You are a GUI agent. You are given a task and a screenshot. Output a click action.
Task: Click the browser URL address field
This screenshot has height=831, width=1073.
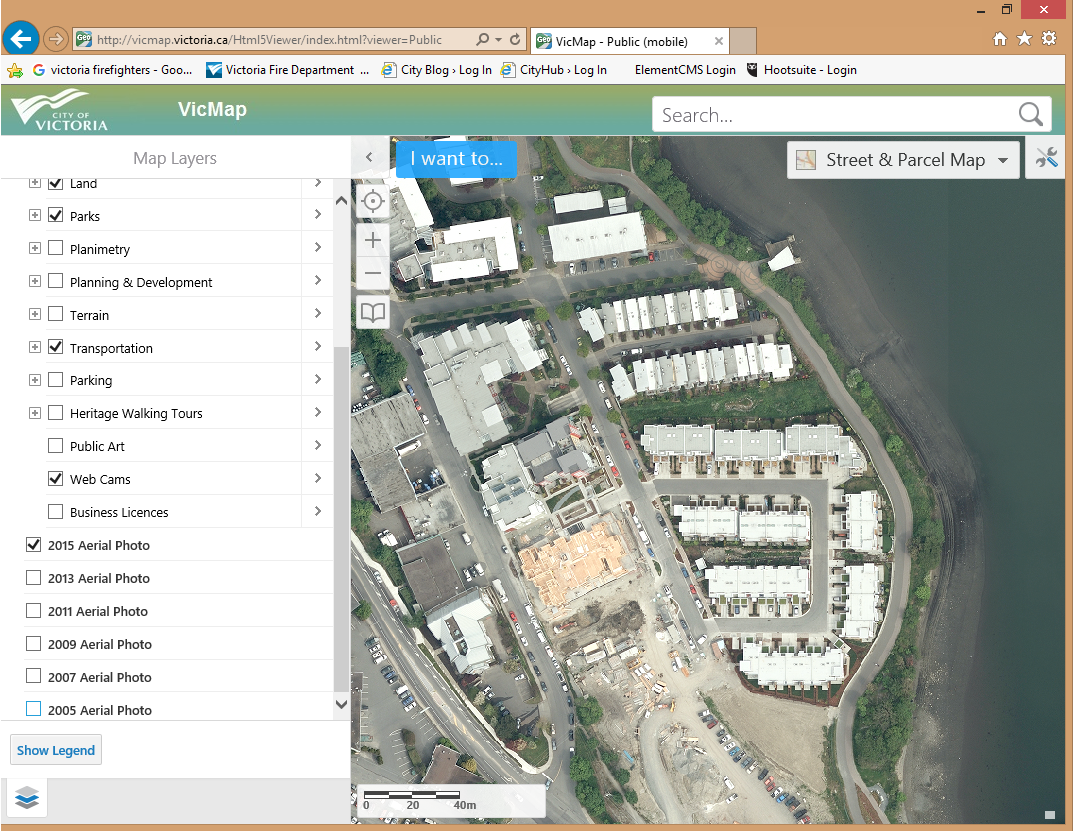[269, 40]
